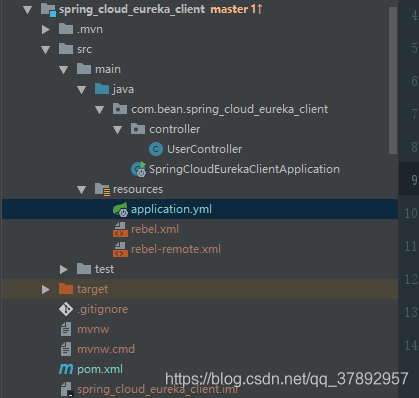This screenshot has width=419, height=398.
Task: Open the mvnw.cmd file
Action: point(106,349)
